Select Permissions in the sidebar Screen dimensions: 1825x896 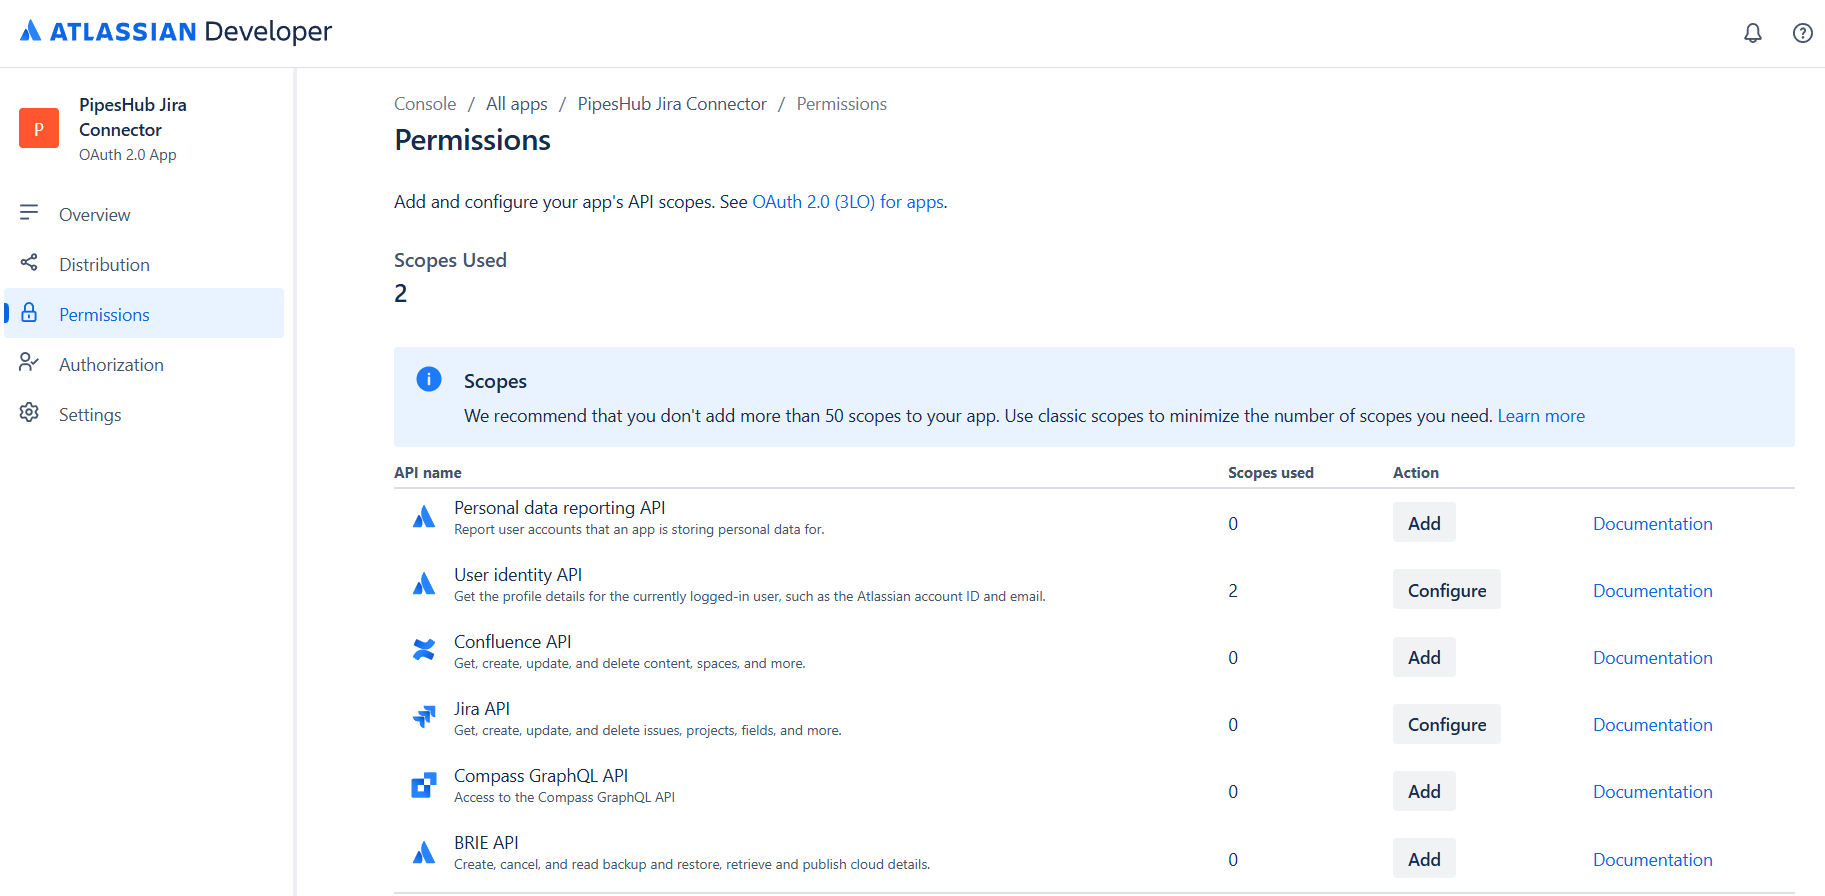click(144, 314)
